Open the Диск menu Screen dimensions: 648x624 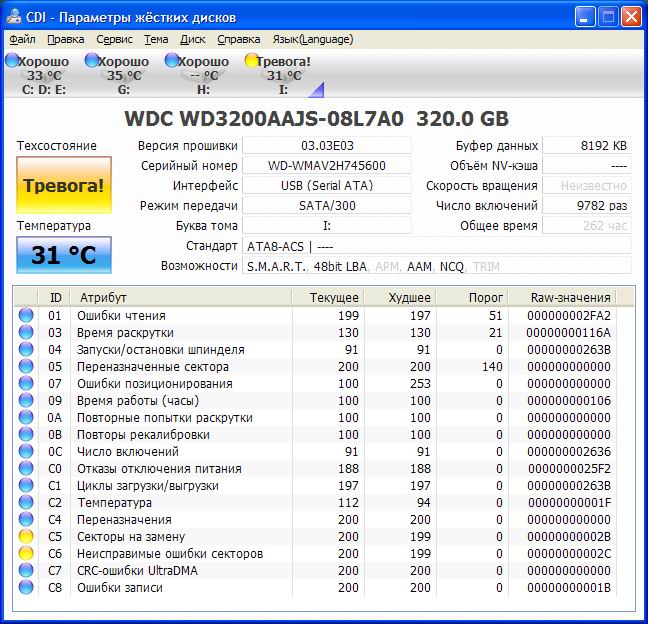tap(193, 39)
